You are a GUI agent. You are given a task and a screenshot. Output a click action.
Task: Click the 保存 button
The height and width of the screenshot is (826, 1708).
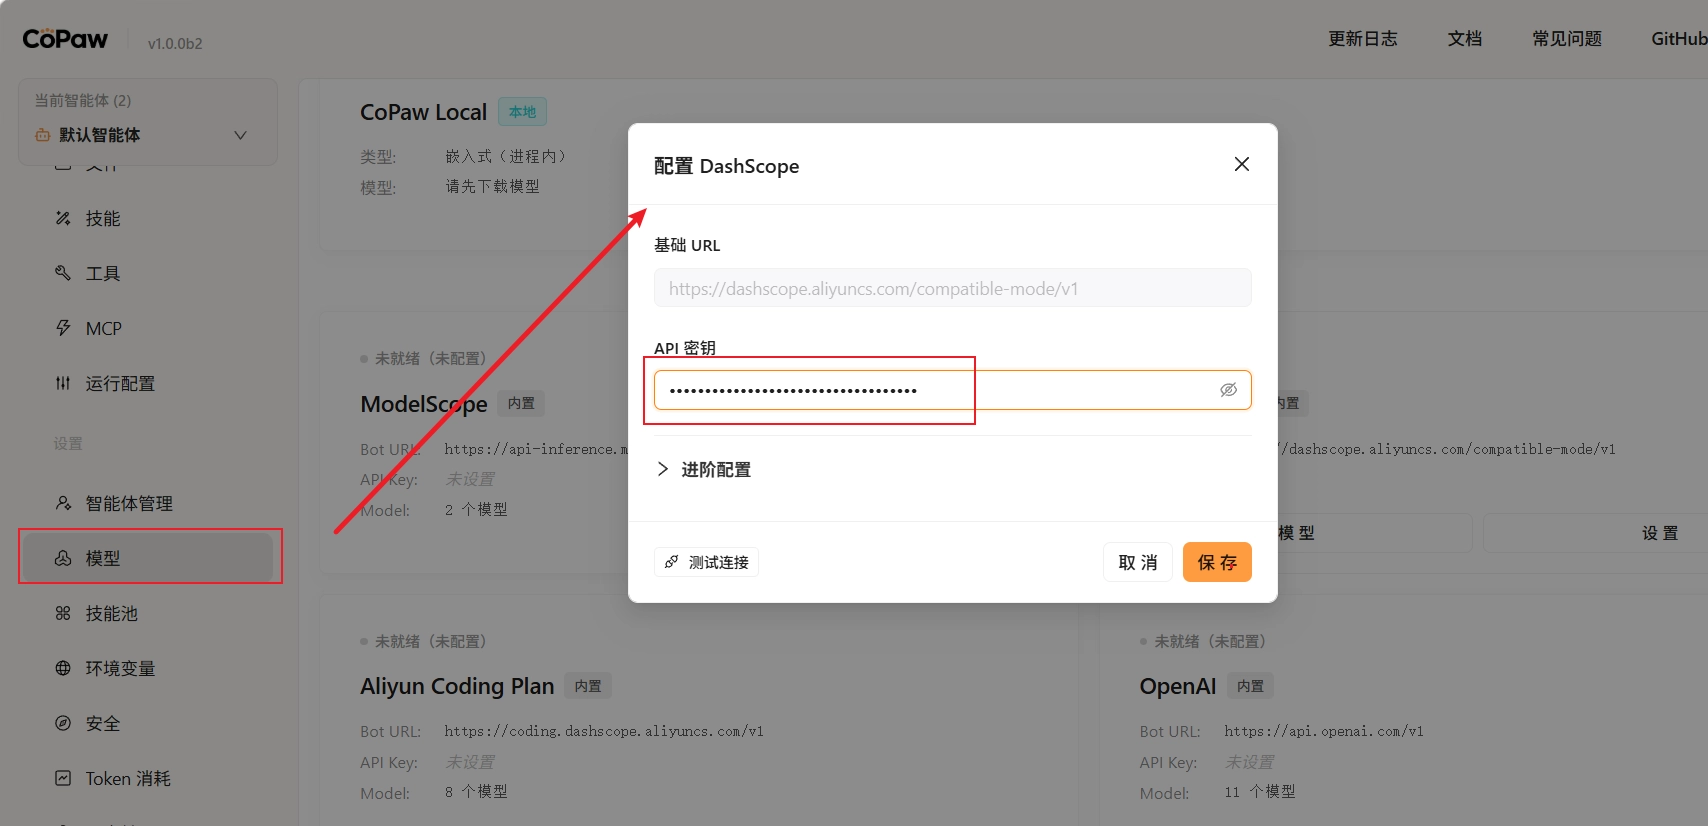tap(1217, 562)
